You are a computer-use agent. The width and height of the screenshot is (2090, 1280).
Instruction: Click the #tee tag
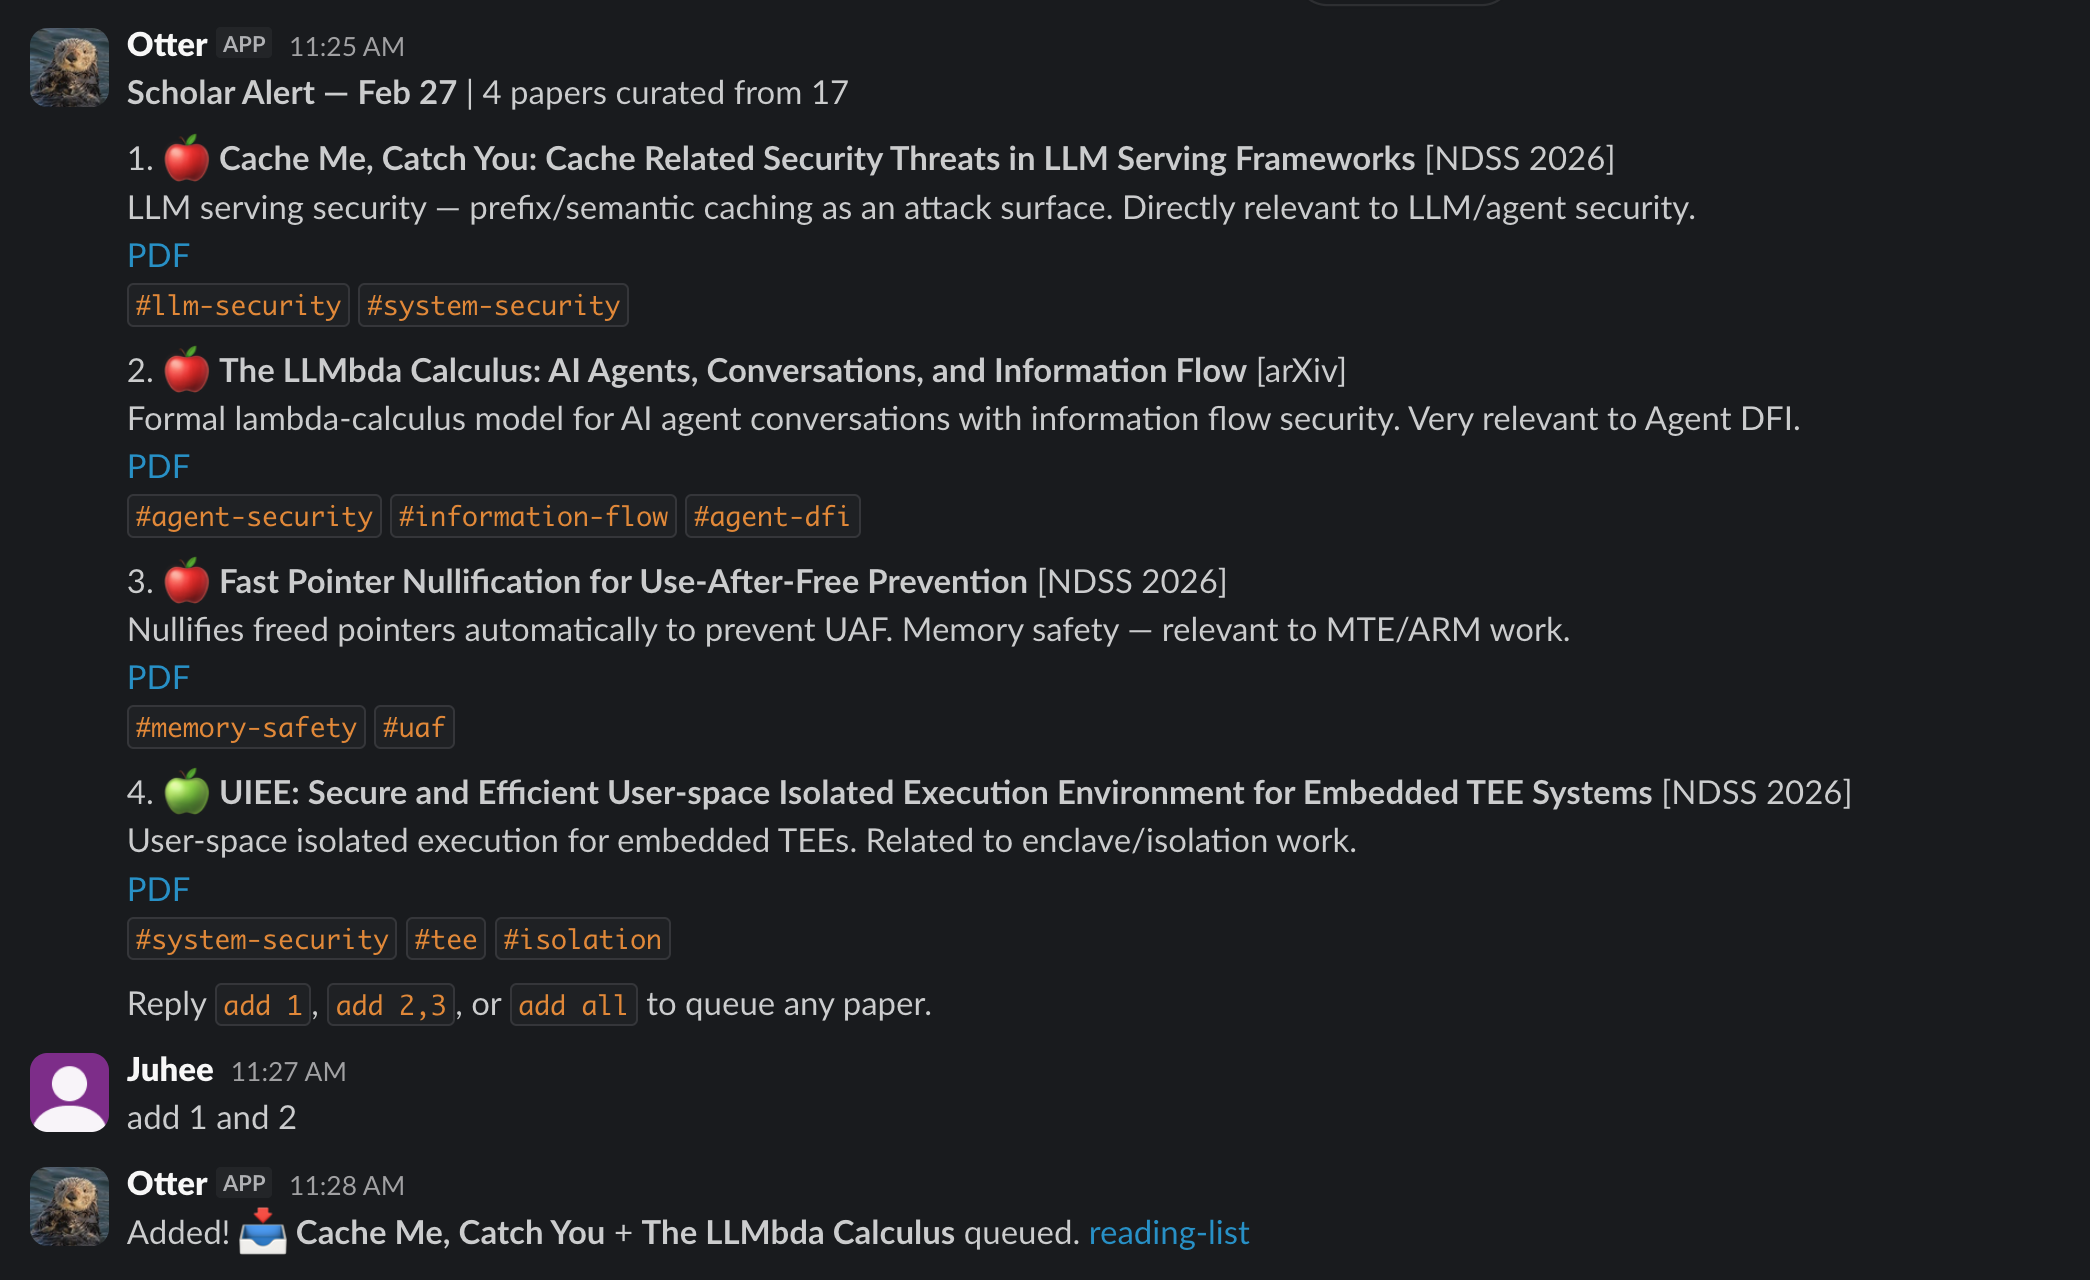[445, 940]
